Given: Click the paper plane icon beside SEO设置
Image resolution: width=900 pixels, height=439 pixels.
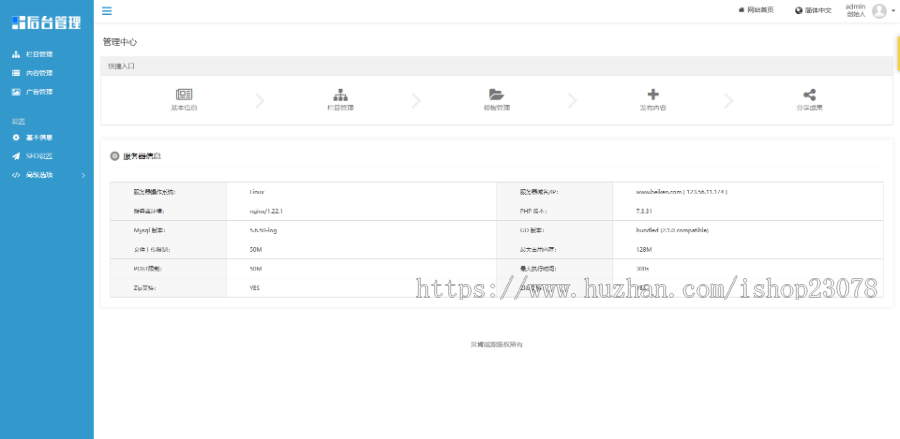Looking at the screenshot, I should pyautogui.click(x=16, y=156).
